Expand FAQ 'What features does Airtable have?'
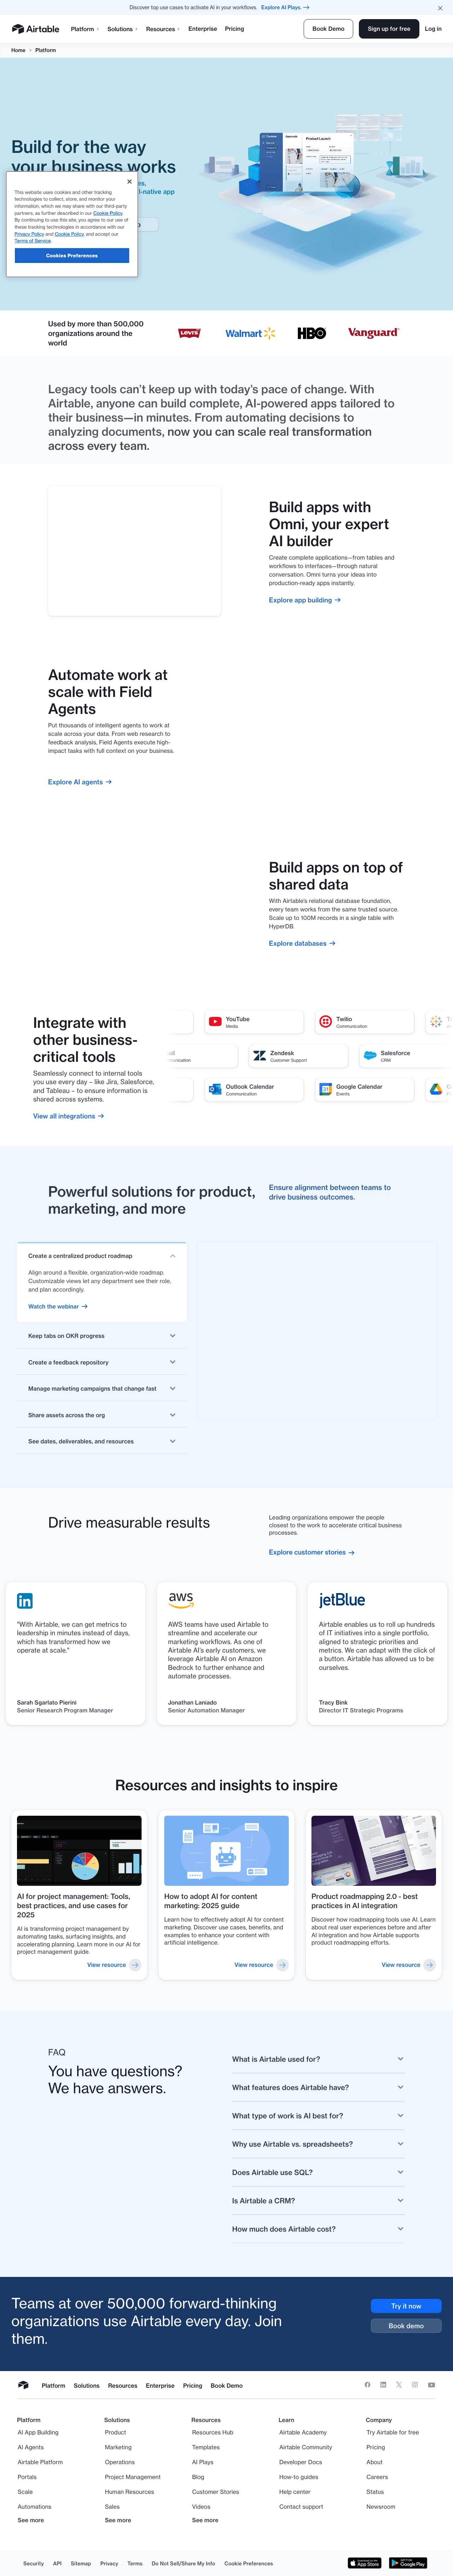 pyautogui.click(x=318, y=2087)
